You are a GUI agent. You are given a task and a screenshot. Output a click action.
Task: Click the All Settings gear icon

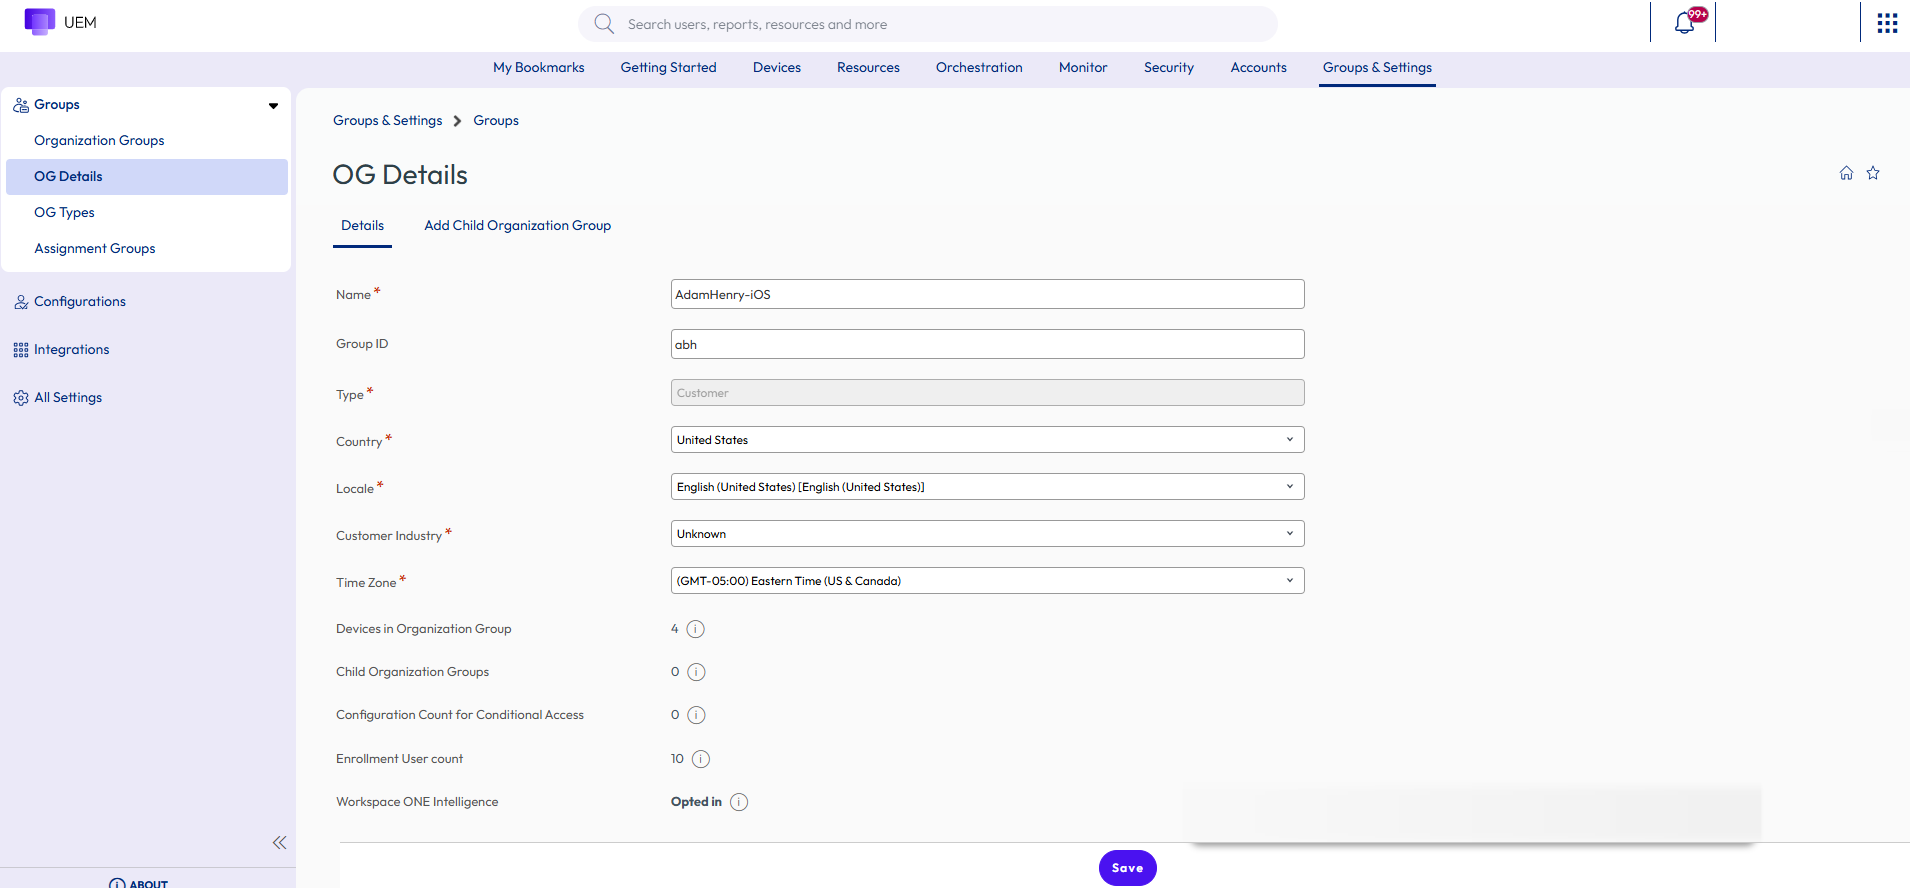tap(21, 398)
